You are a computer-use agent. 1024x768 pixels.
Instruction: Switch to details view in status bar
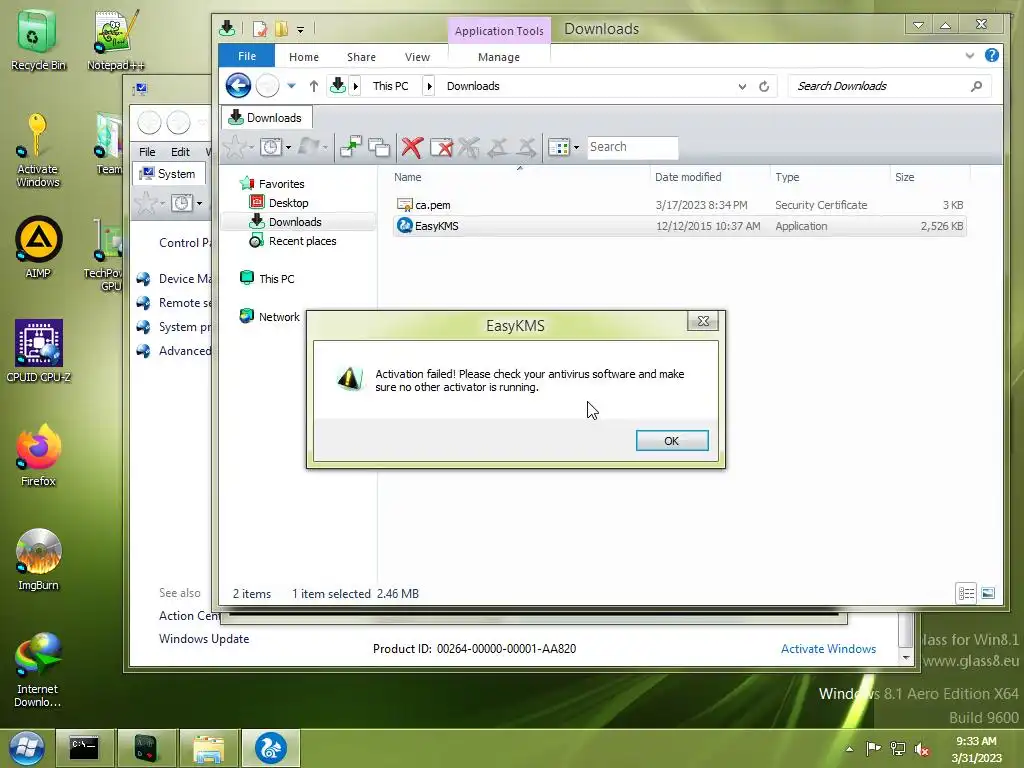[x=967, y=593]
